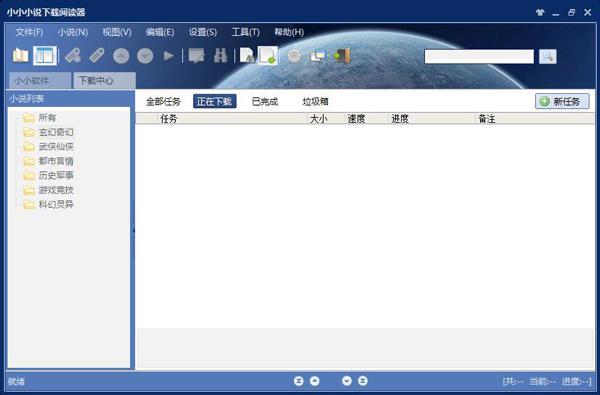Click the 速度 column header
600x395 pixels.
(x=366, y=119)
